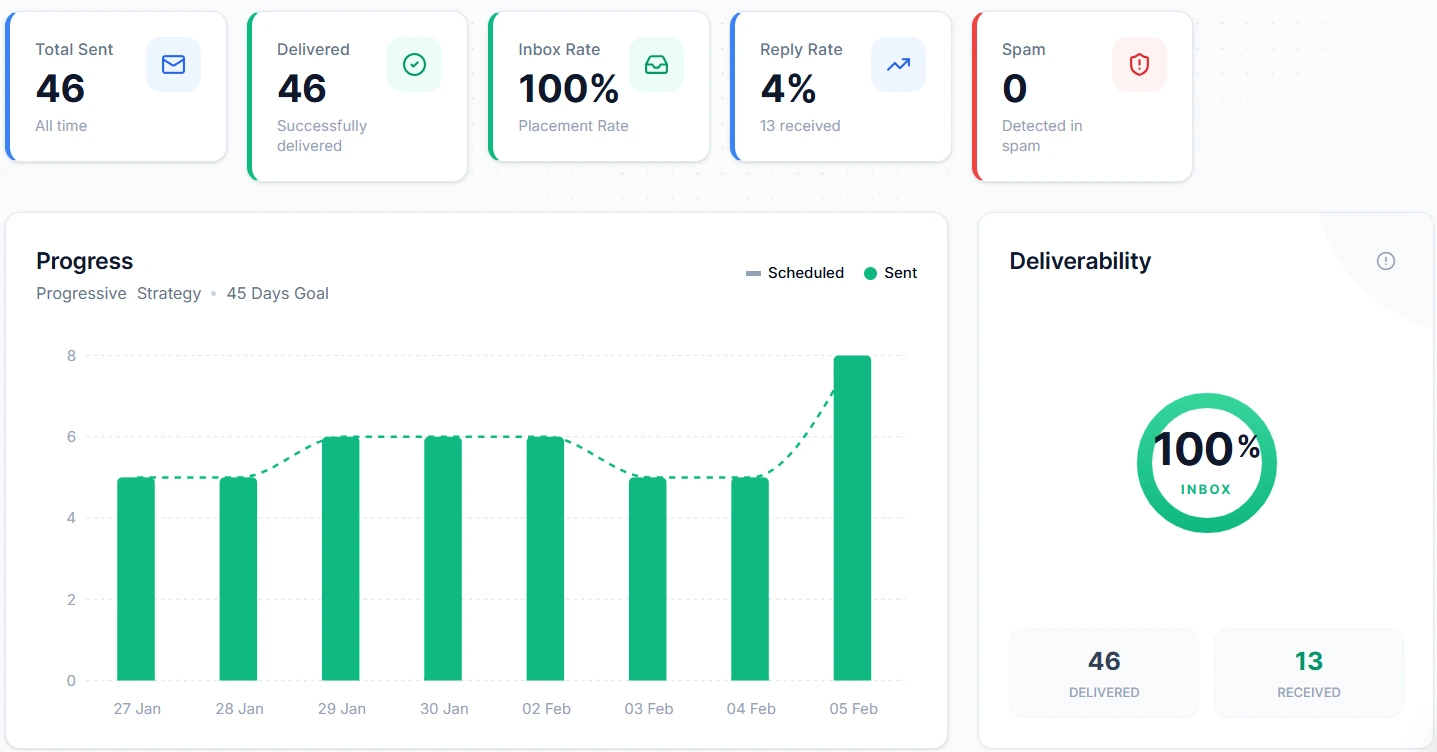Click the 13 received text under Reply Rate
The height and width of the screenshot is (752, 1437).
(x=800, y=126)
